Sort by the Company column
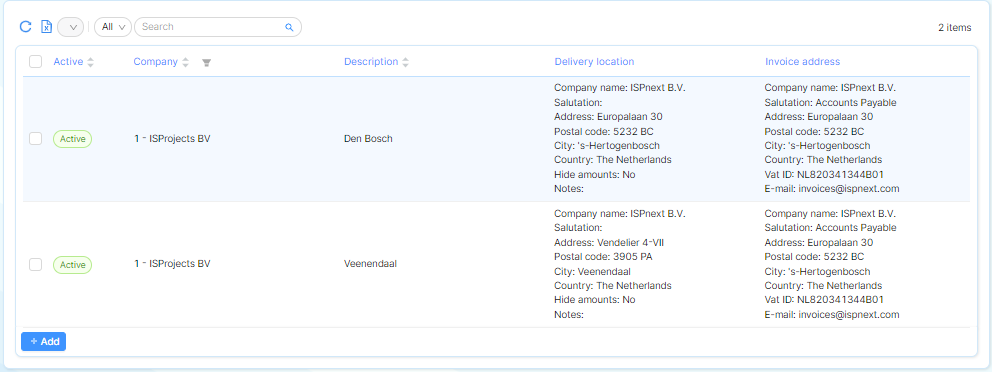This screenshot has width=992, height=372. [x=185, y=62]
